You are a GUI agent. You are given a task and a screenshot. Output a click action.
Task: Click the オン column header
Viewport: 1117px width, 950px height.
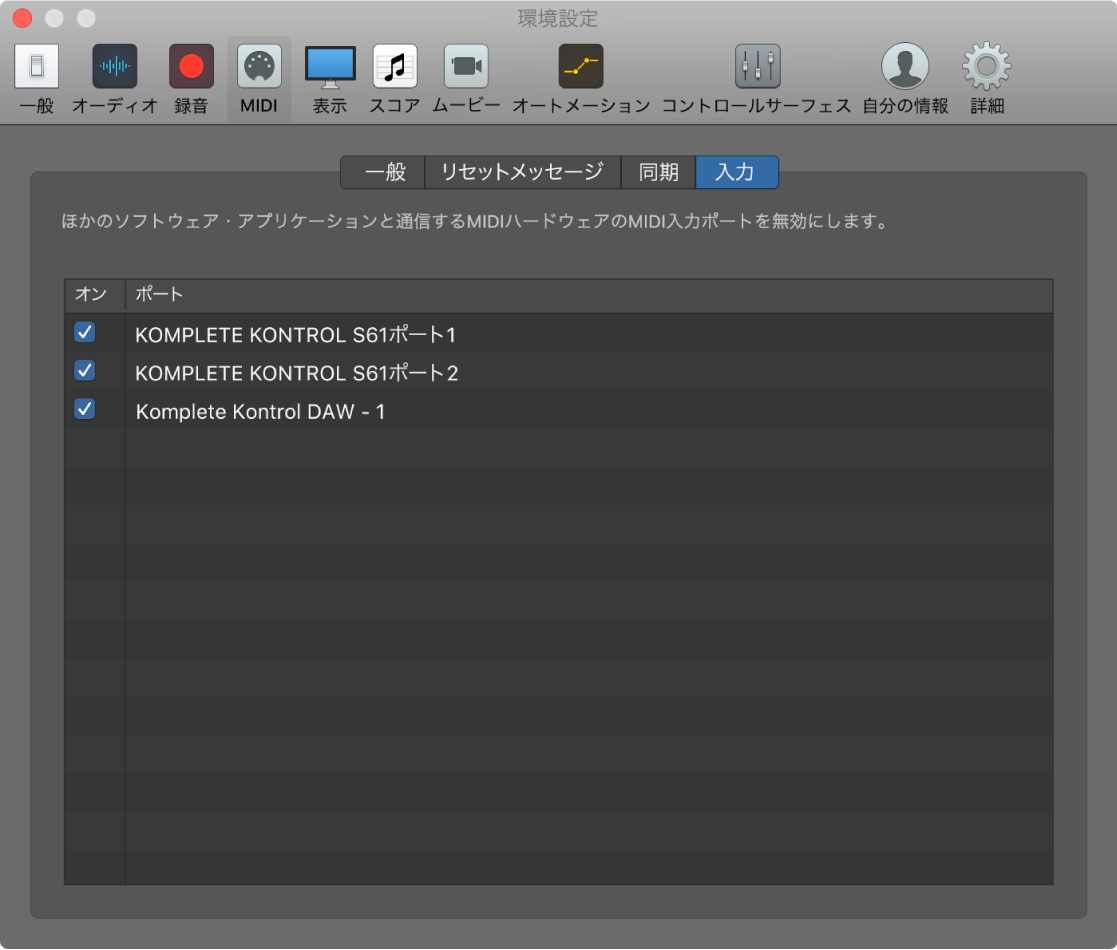click(92, 294)
